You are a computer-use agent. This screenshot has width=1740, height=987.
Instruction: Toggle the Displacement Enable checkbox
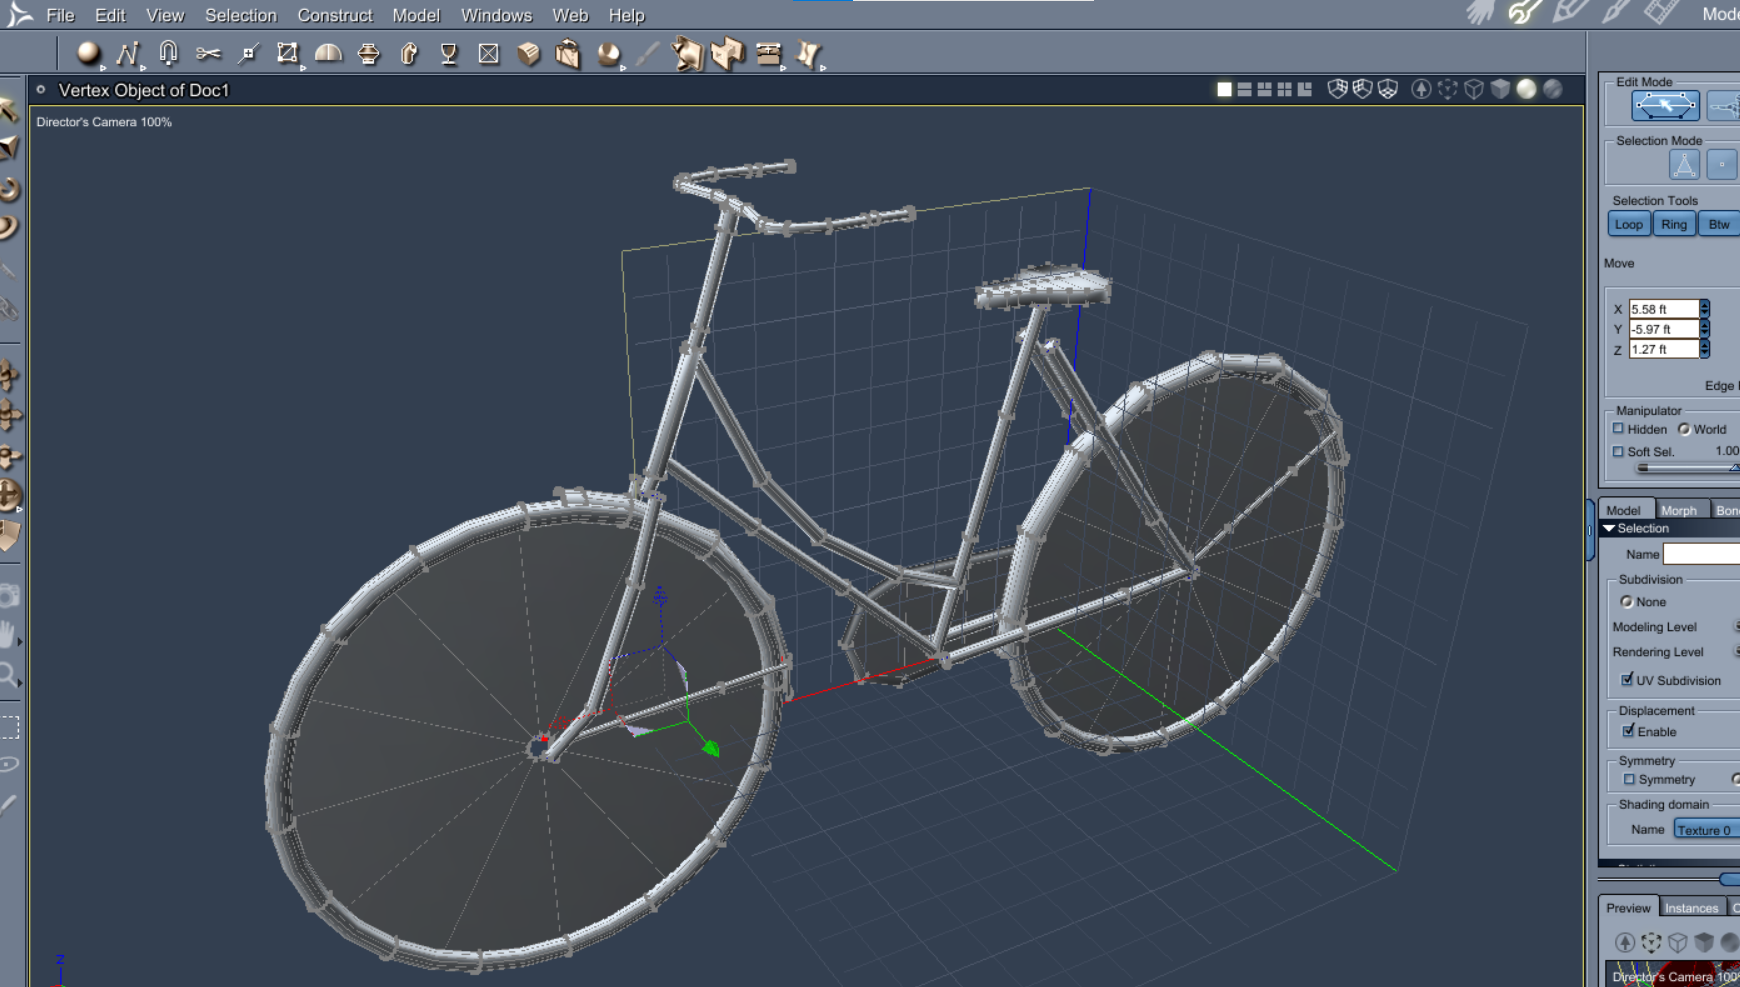tap(1628, 731)
